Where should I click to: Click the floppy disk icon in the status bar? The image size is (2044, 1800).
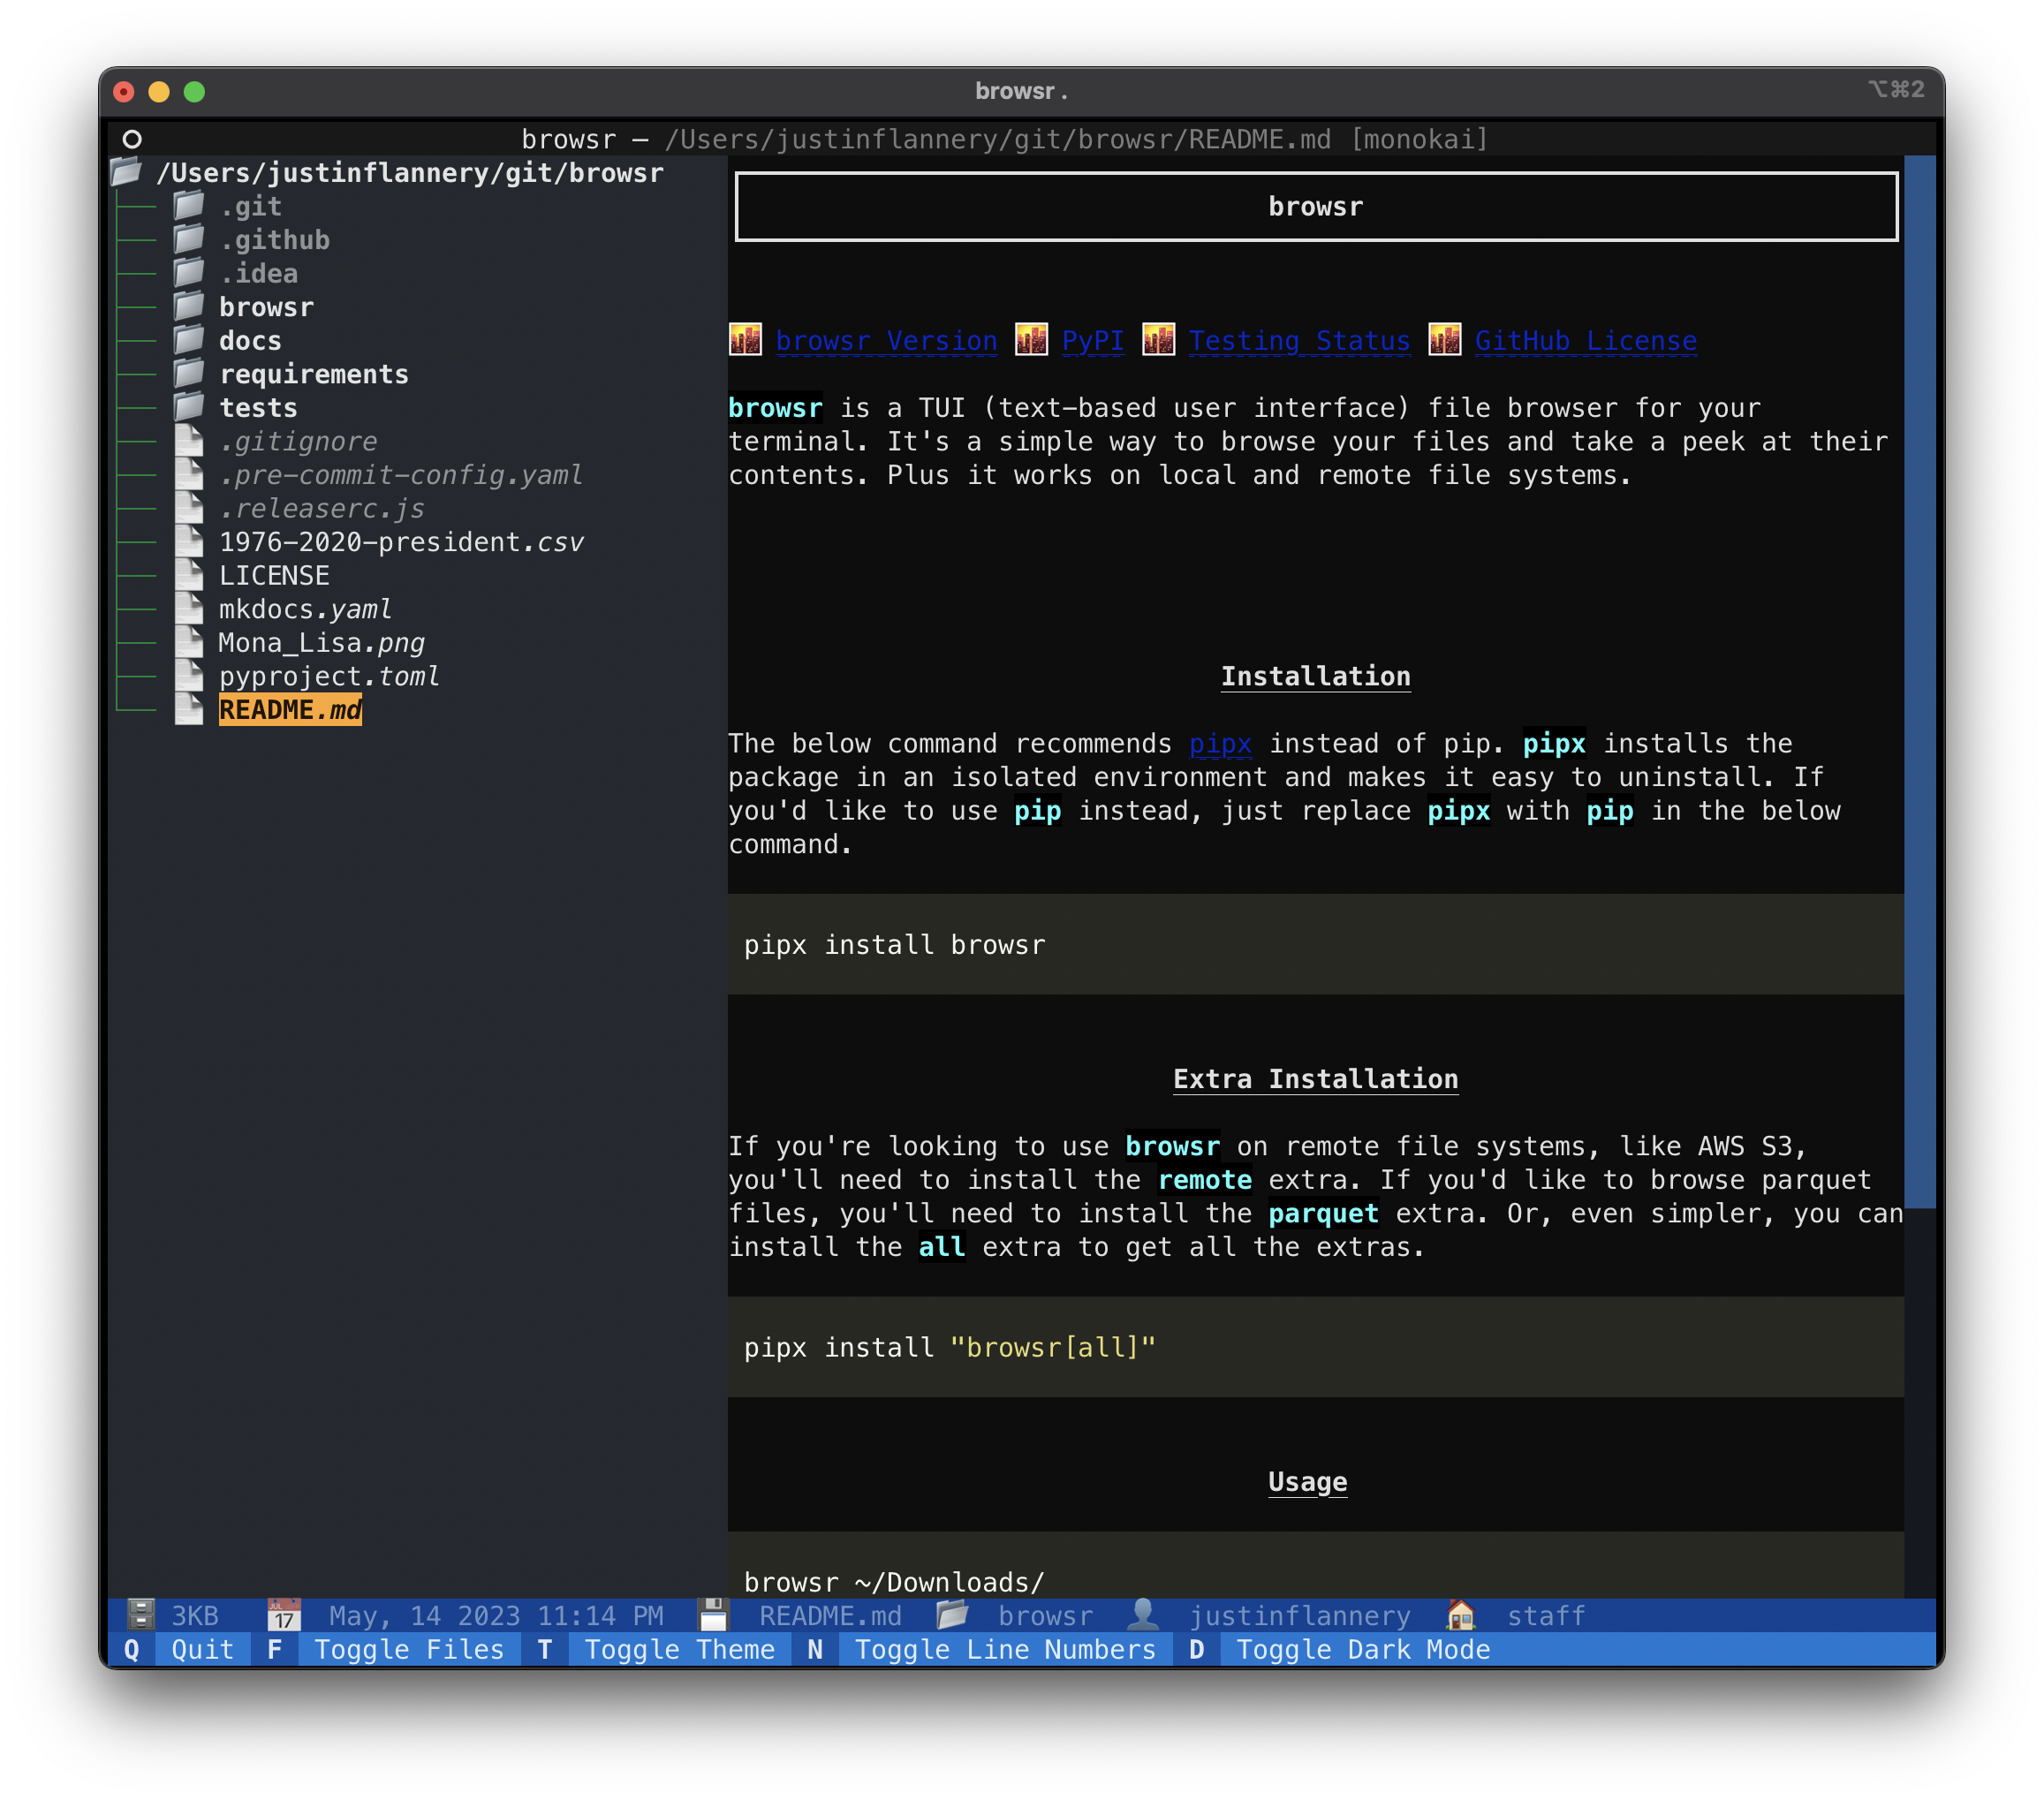pyautogui.click(x=713, y=1614)
